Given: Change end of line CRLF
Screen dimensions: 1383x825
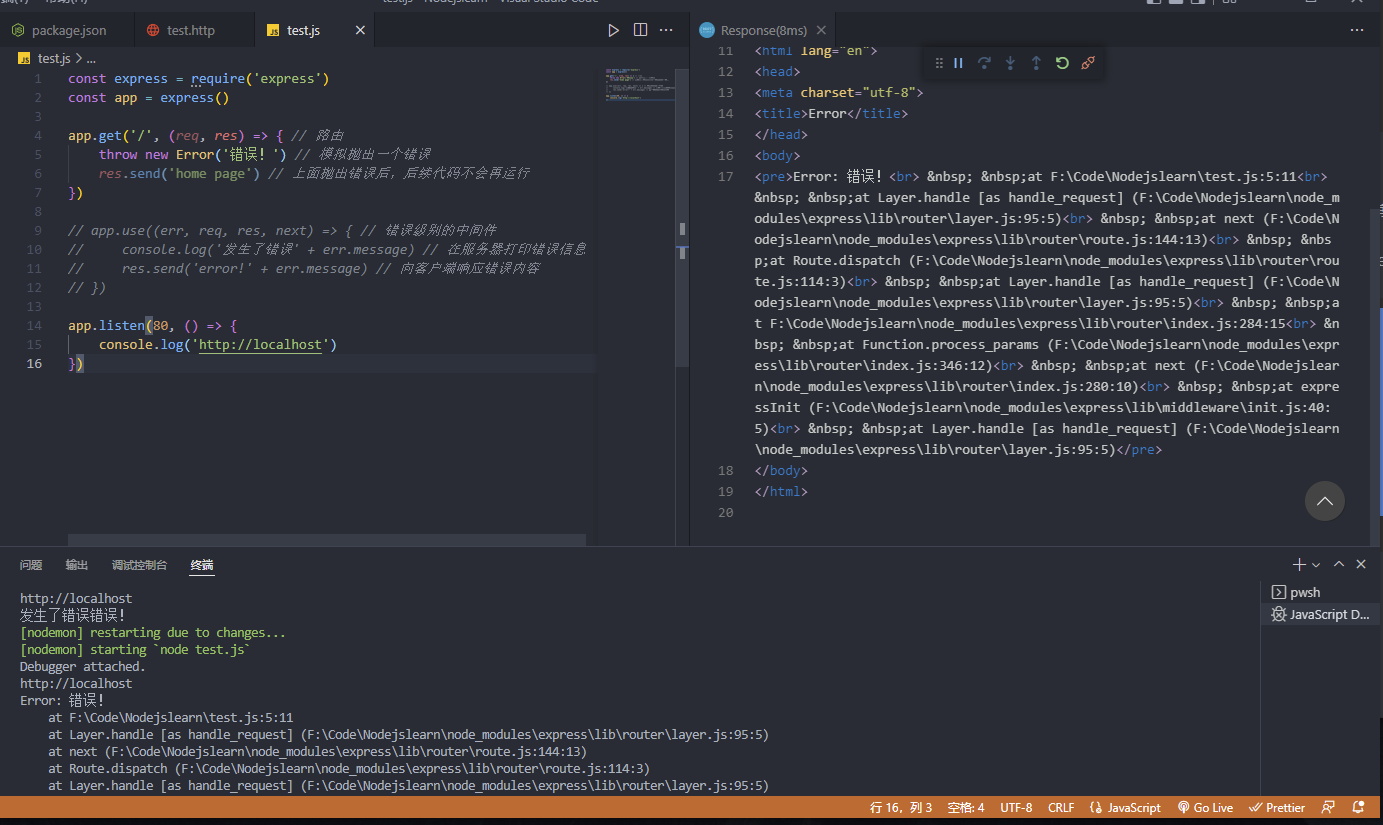Looking at the screenshot, I should pos(1061,808).
